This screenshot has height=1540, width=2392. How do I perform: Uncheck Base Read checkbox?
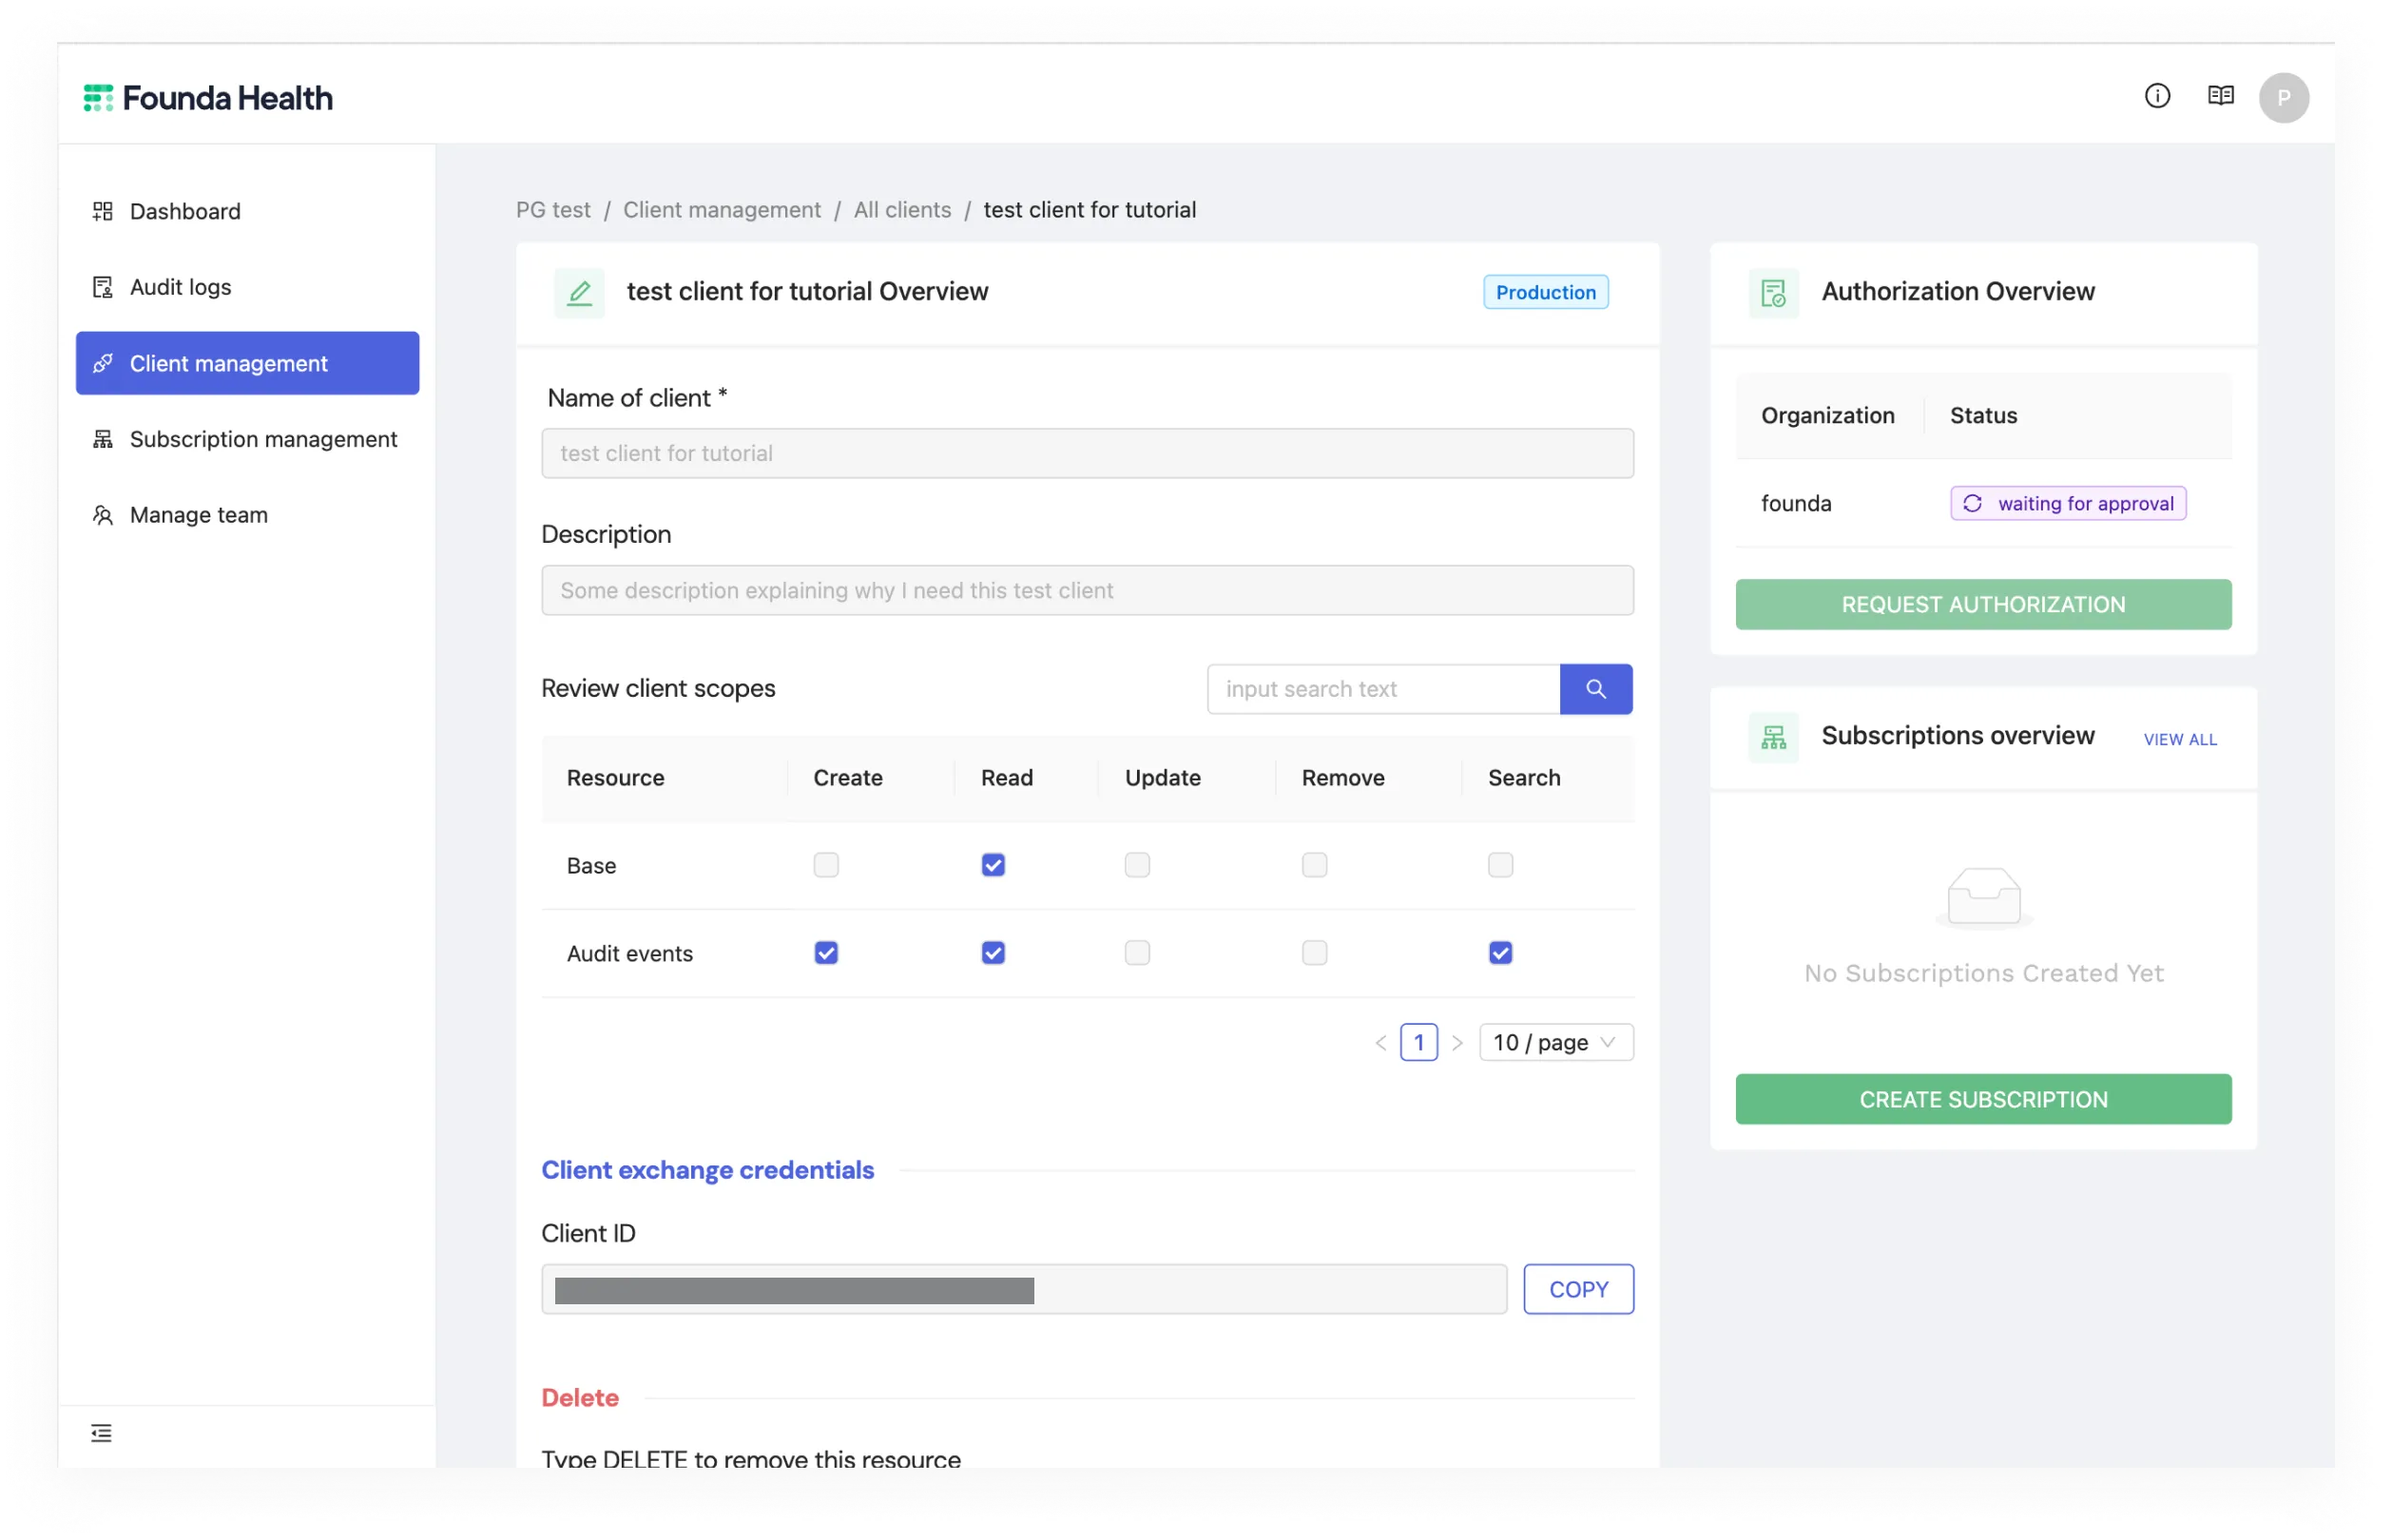coord(993,865)
